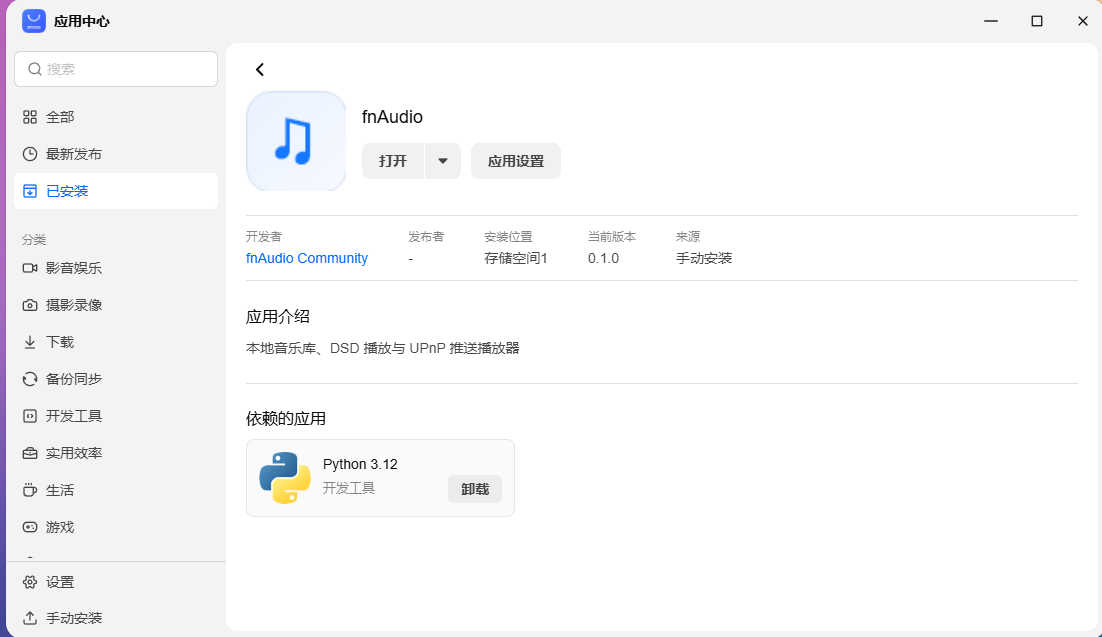Click the fnAudio music note icon
This screenshot has width=1102, height=637.
[296, 141]
